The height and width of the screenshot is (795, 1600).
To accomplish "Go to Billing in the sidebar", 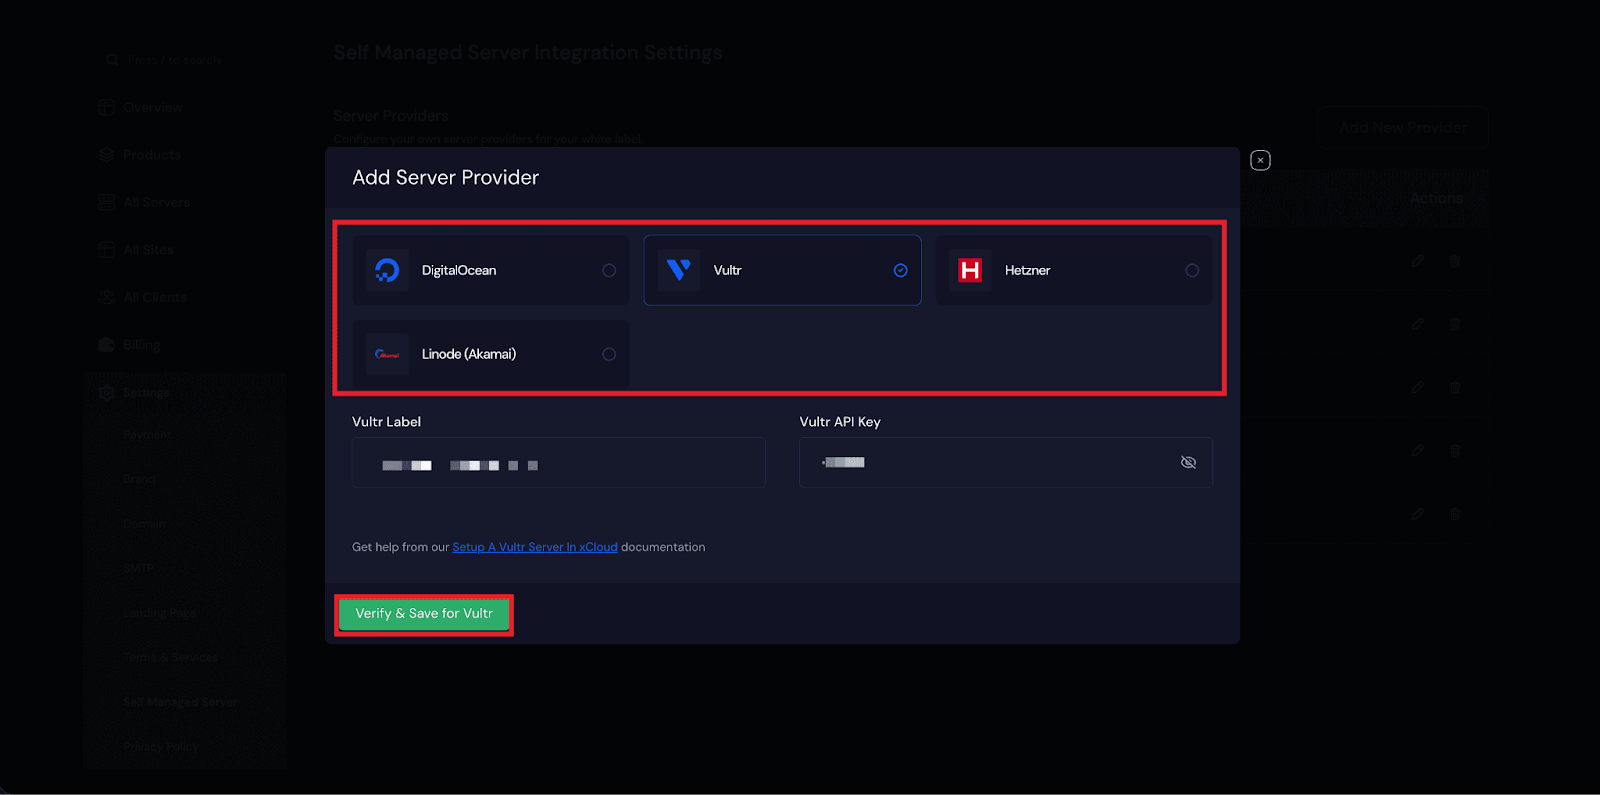I will [x=141, y=345].
